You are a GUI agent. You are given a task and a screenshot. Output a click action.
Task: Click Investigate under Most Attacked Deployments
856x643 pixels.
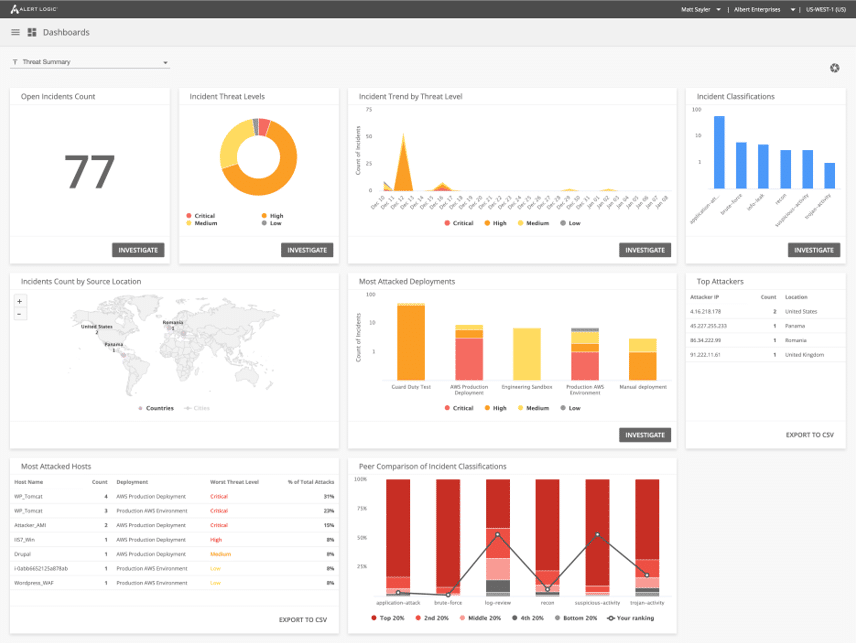[x=645, y=435]
